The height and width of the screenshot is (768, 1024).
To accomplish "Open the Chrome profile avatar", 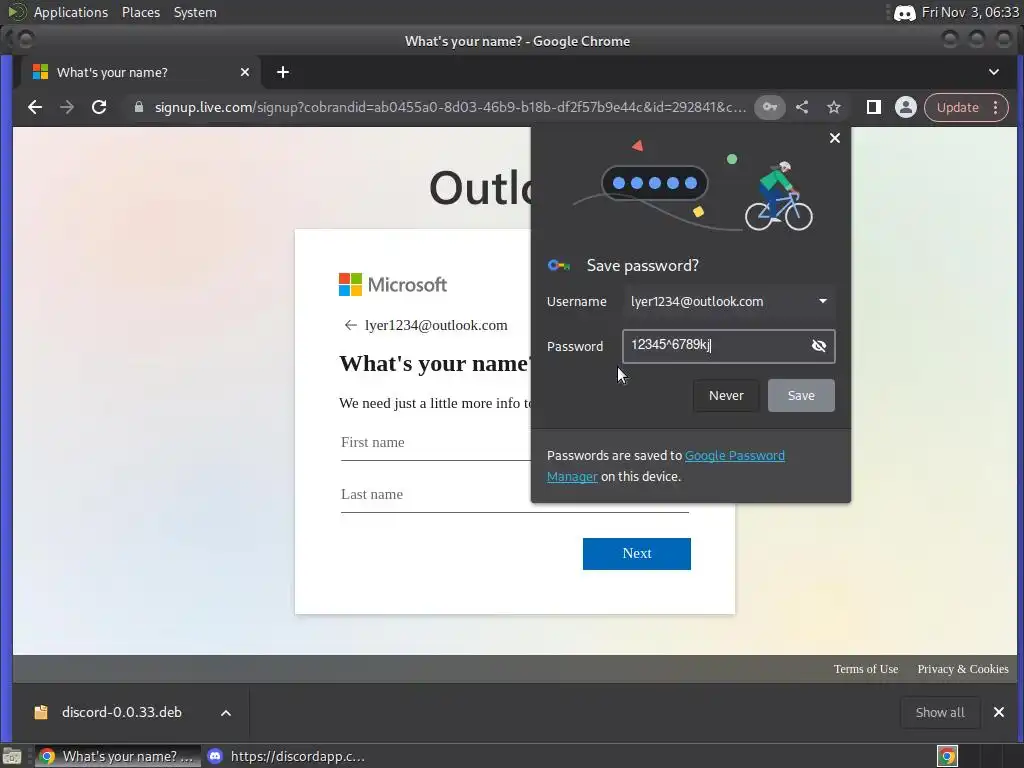I will 906,107.
